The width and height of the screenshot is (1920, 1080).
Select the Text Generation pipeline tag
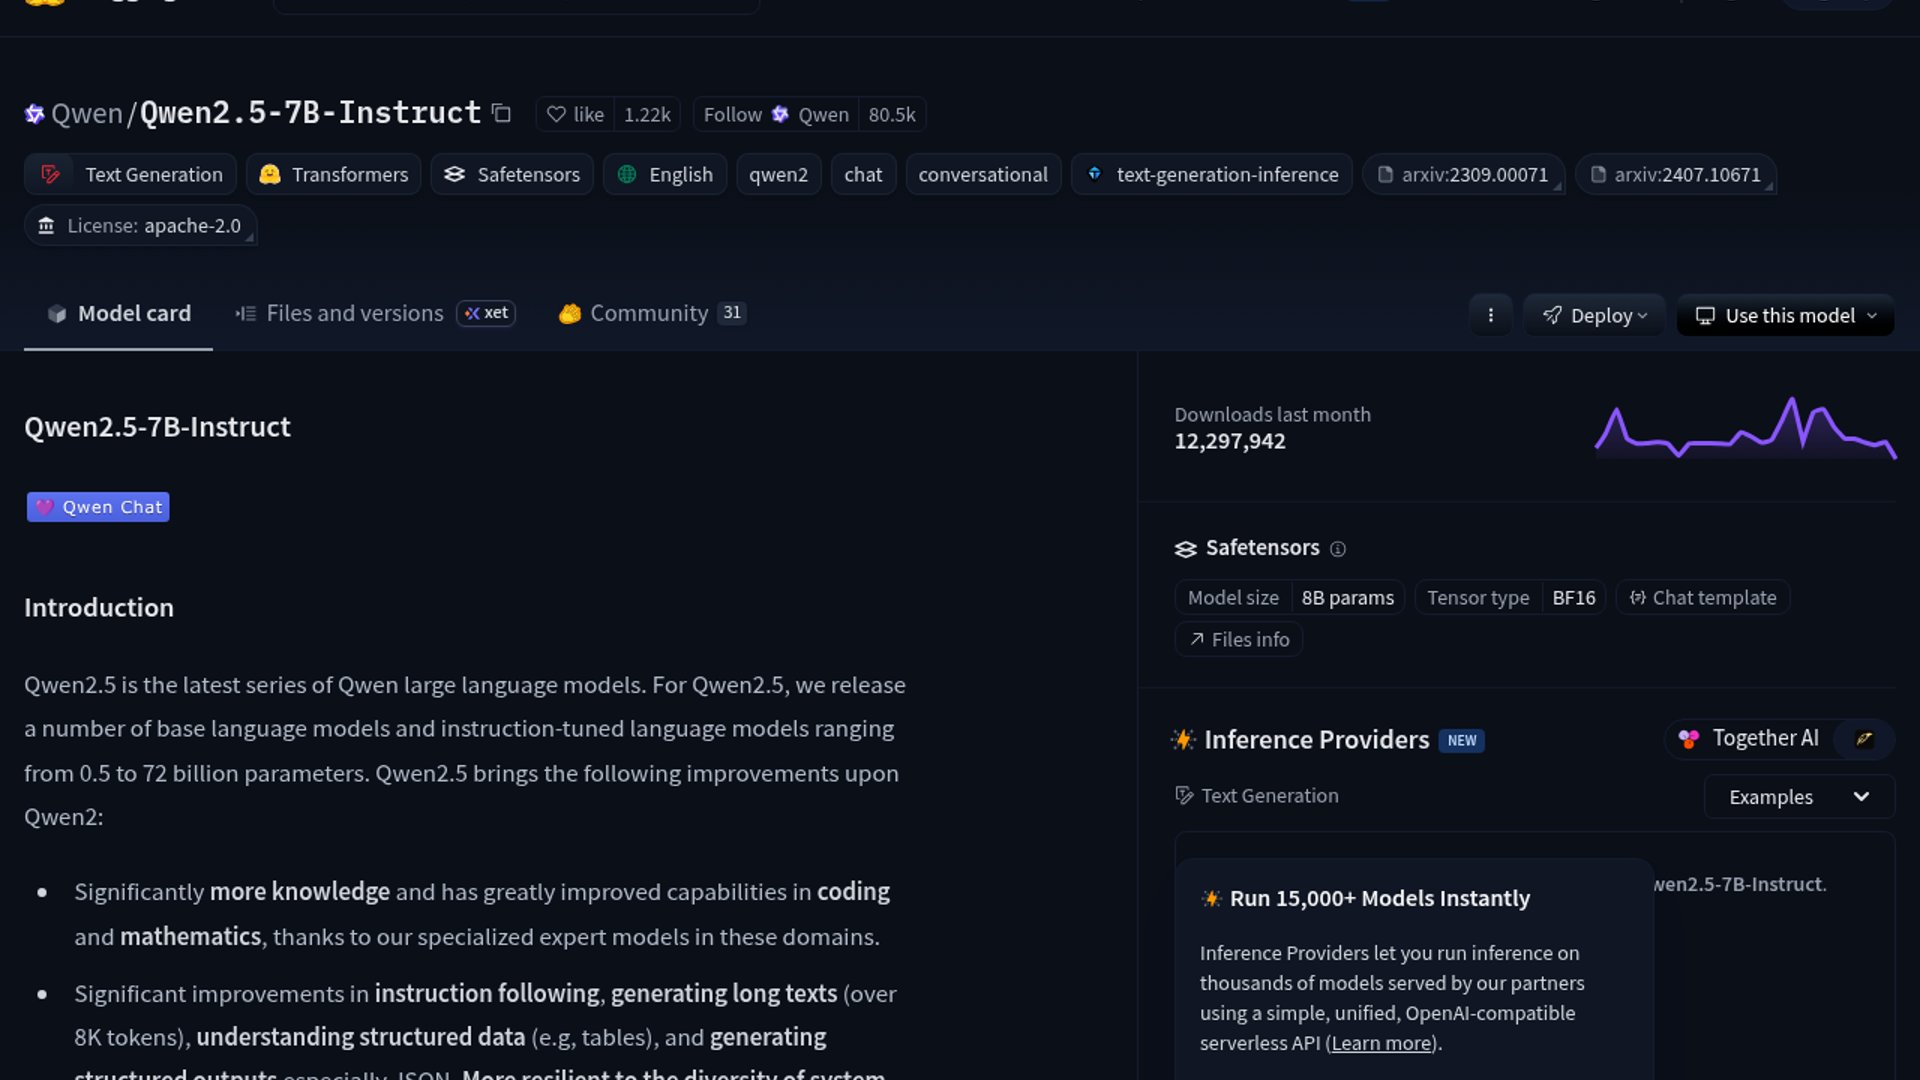(129, 174)
